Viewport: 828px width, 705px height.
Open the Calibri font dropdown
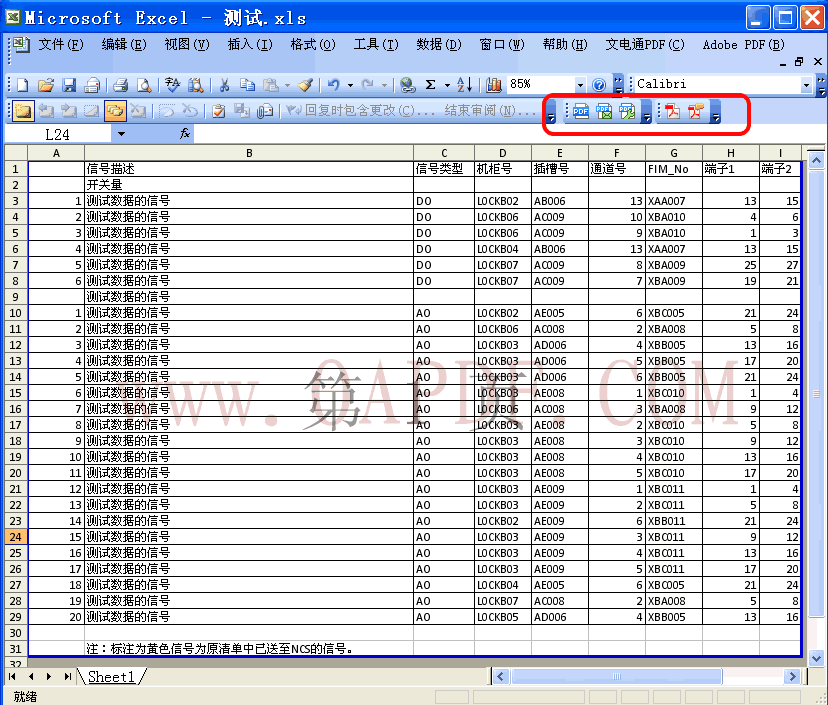pyautogui.click(x=806, y=84)
